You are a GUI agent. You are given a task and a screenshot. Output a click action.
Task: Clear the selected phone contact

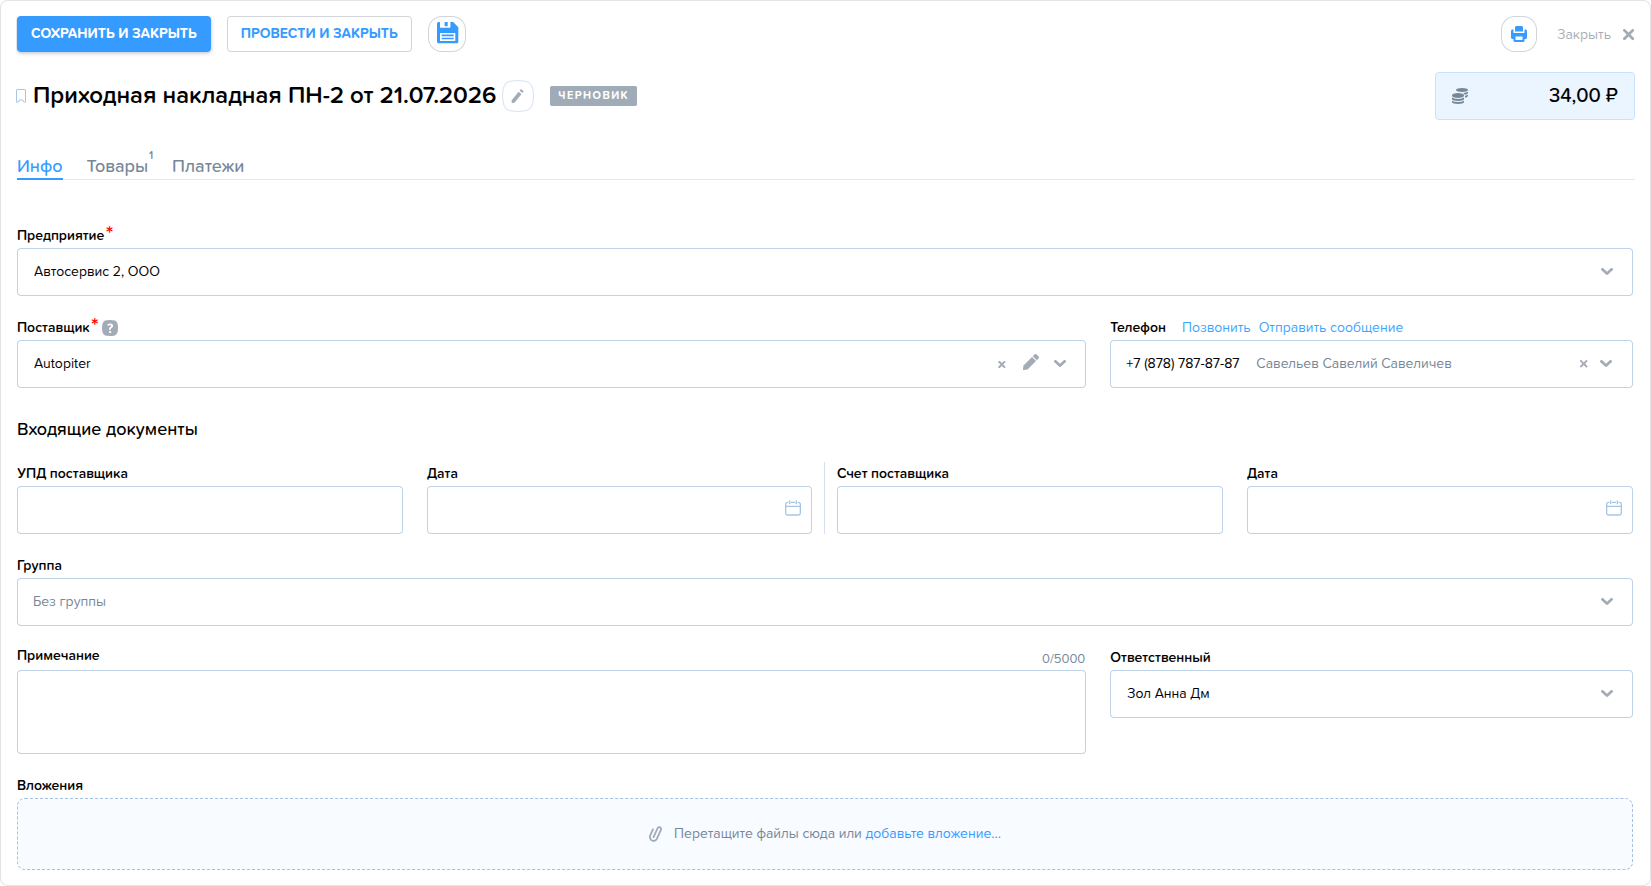pyautogui.click(x=1583, y=364)
